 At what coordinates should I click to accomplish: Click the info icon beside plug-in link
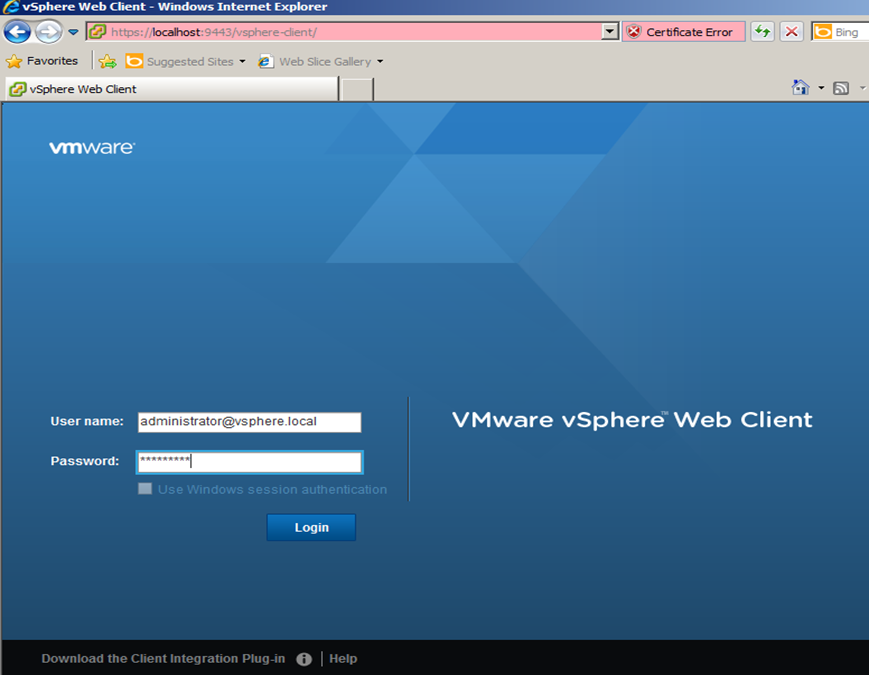[304, 659]
